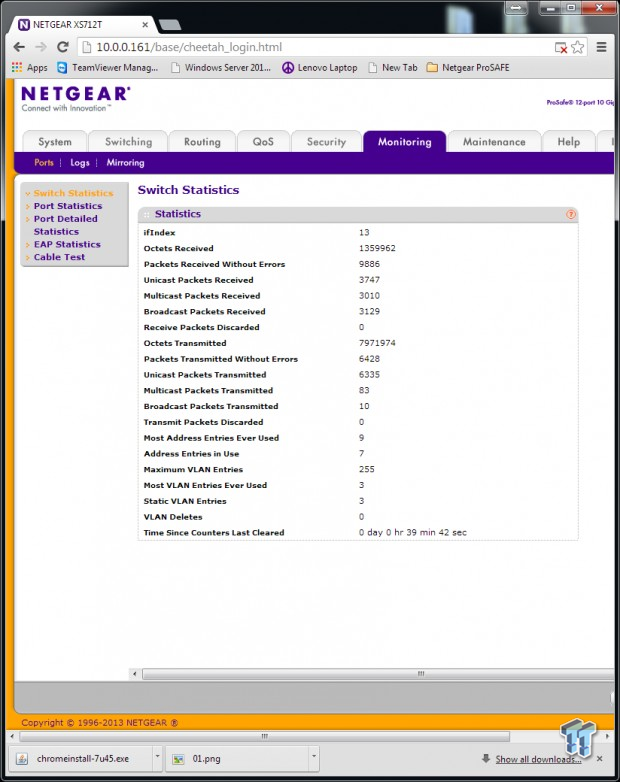Open Netgear ProSAFE bookmarks folder
The width and height of the screenshot is (620, 782).
(x=468, y=67)
